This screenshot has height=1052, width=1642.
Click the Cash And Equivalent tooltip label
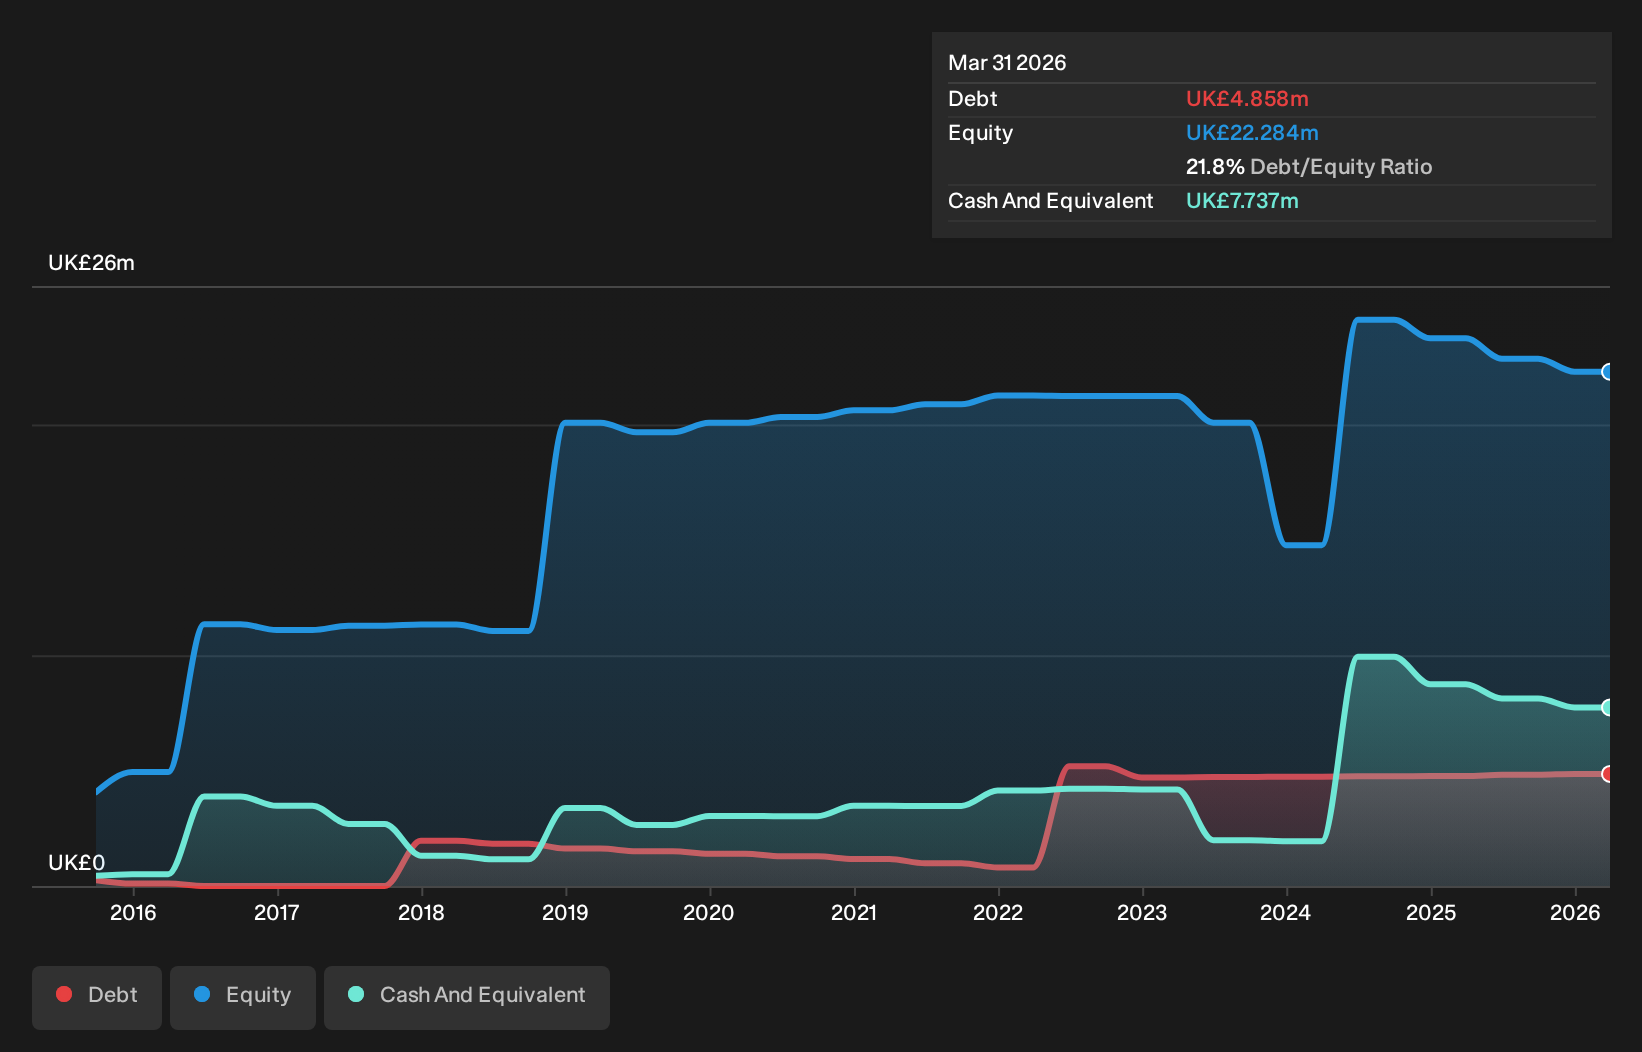[x=1051, y=201]
